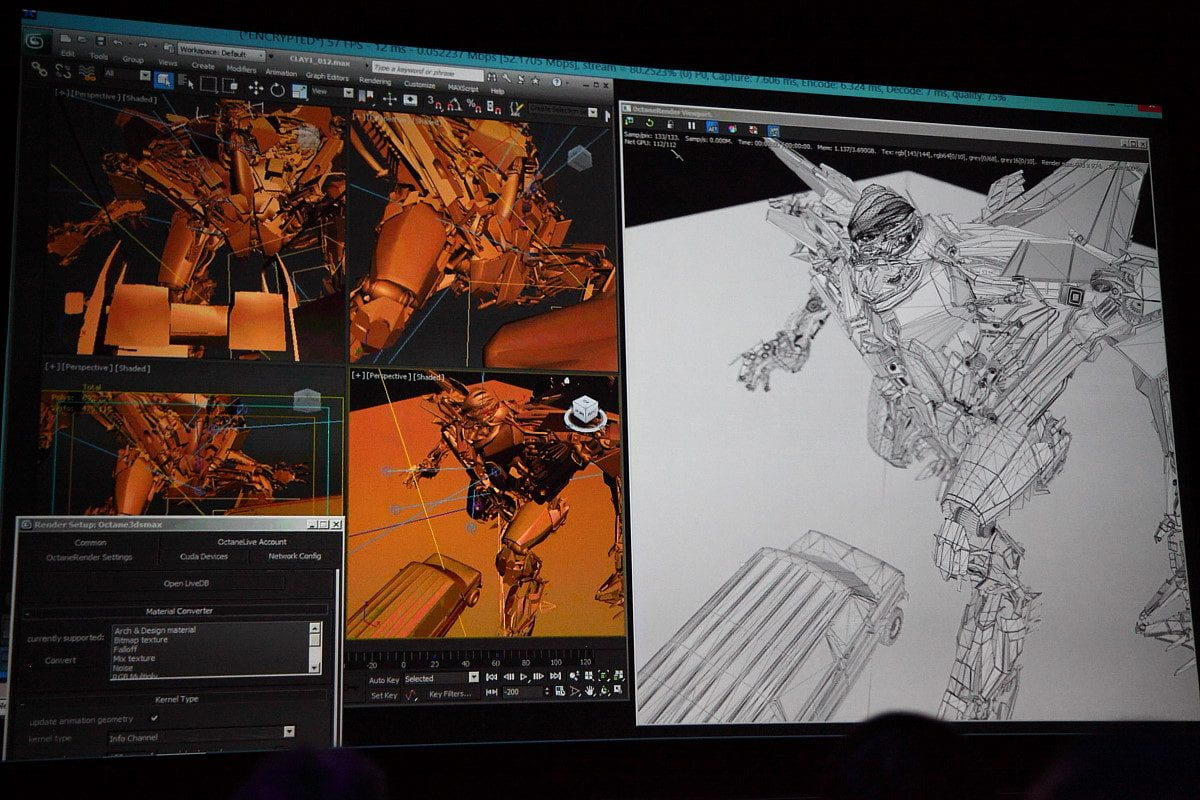The image size is (1200, 800).
Task: Open the Edit menu
Action: point(68,54)
